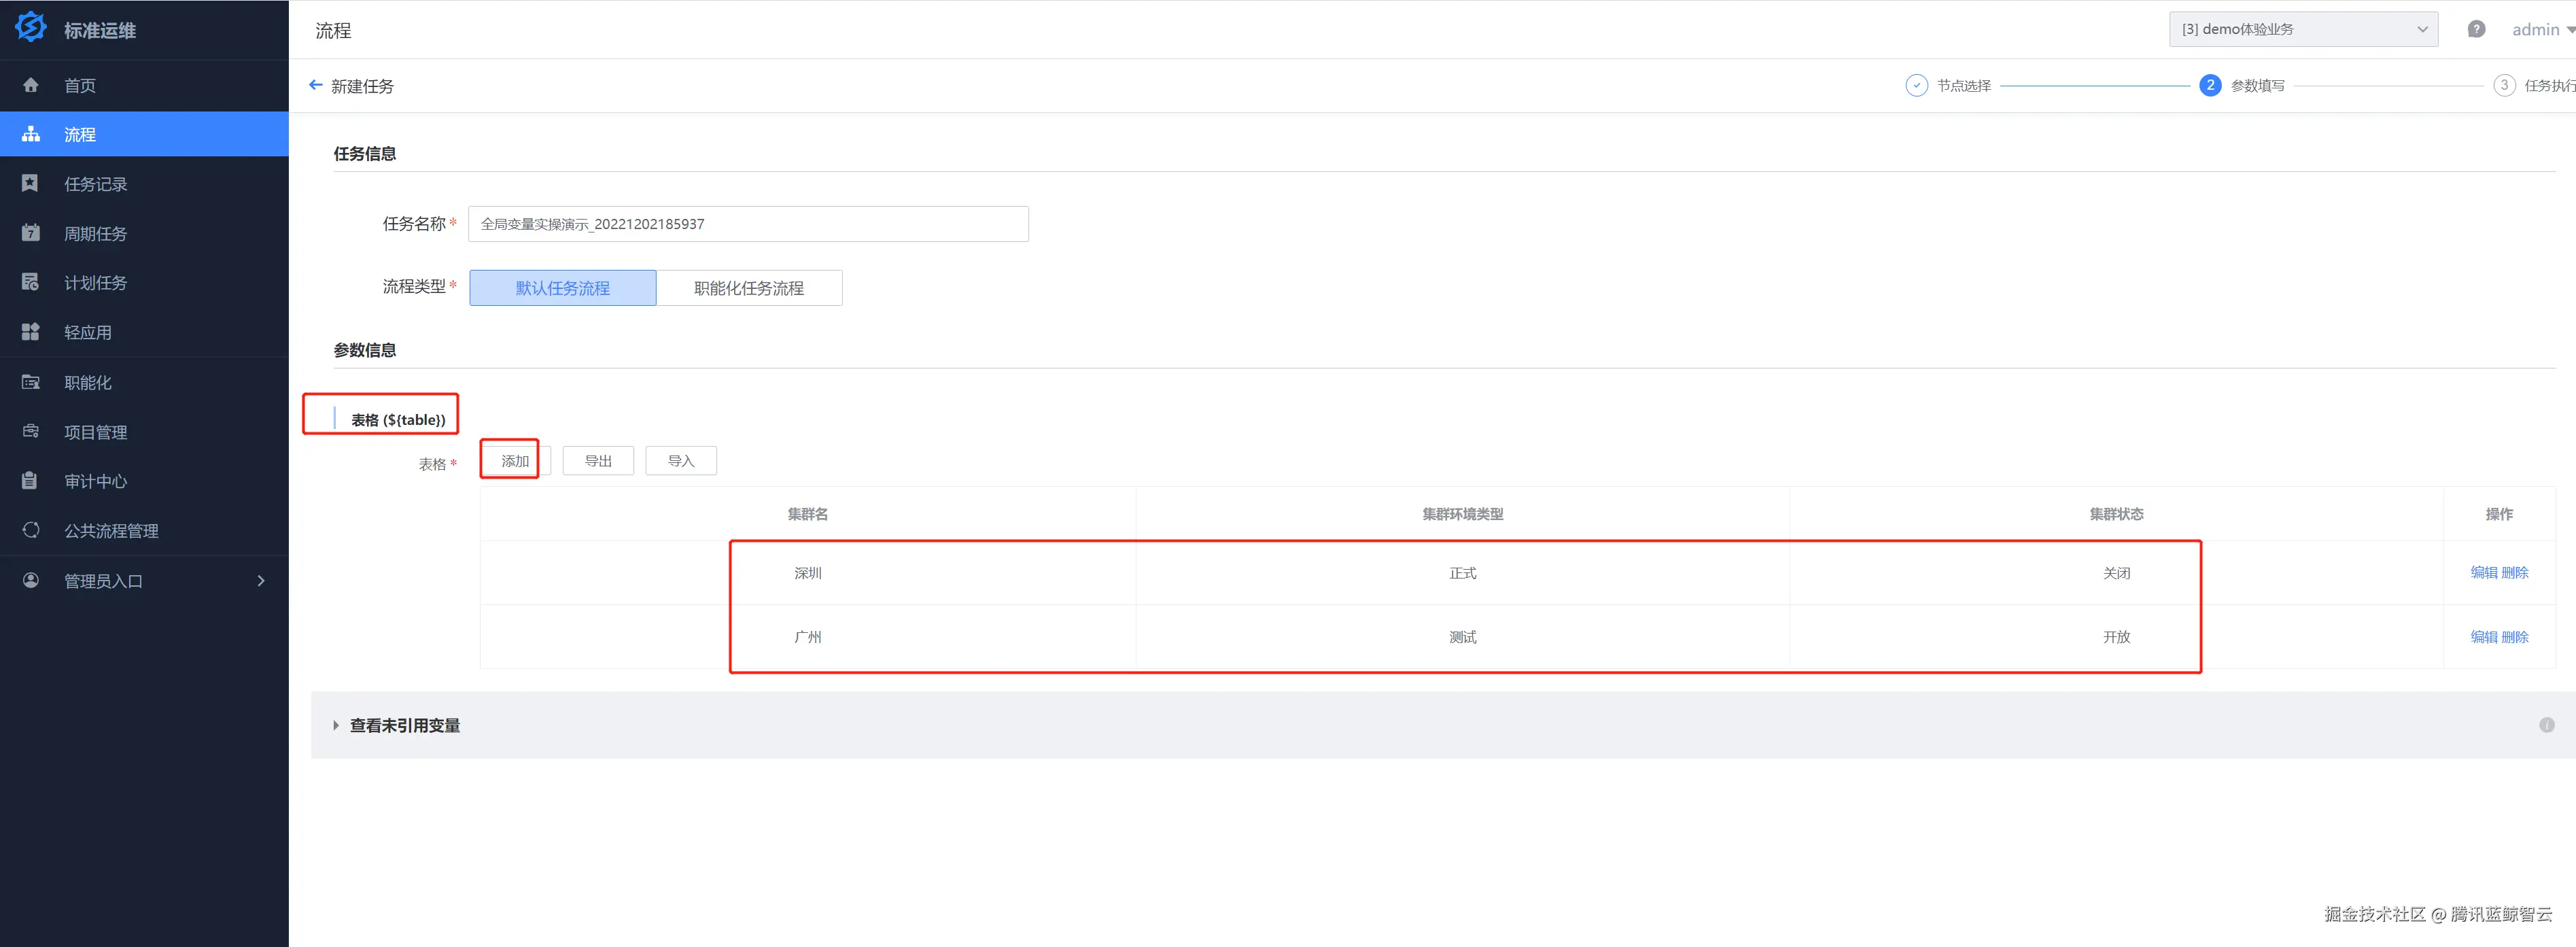
Task: Click the help question mark icon
Action: click(x=2475, y=29)
